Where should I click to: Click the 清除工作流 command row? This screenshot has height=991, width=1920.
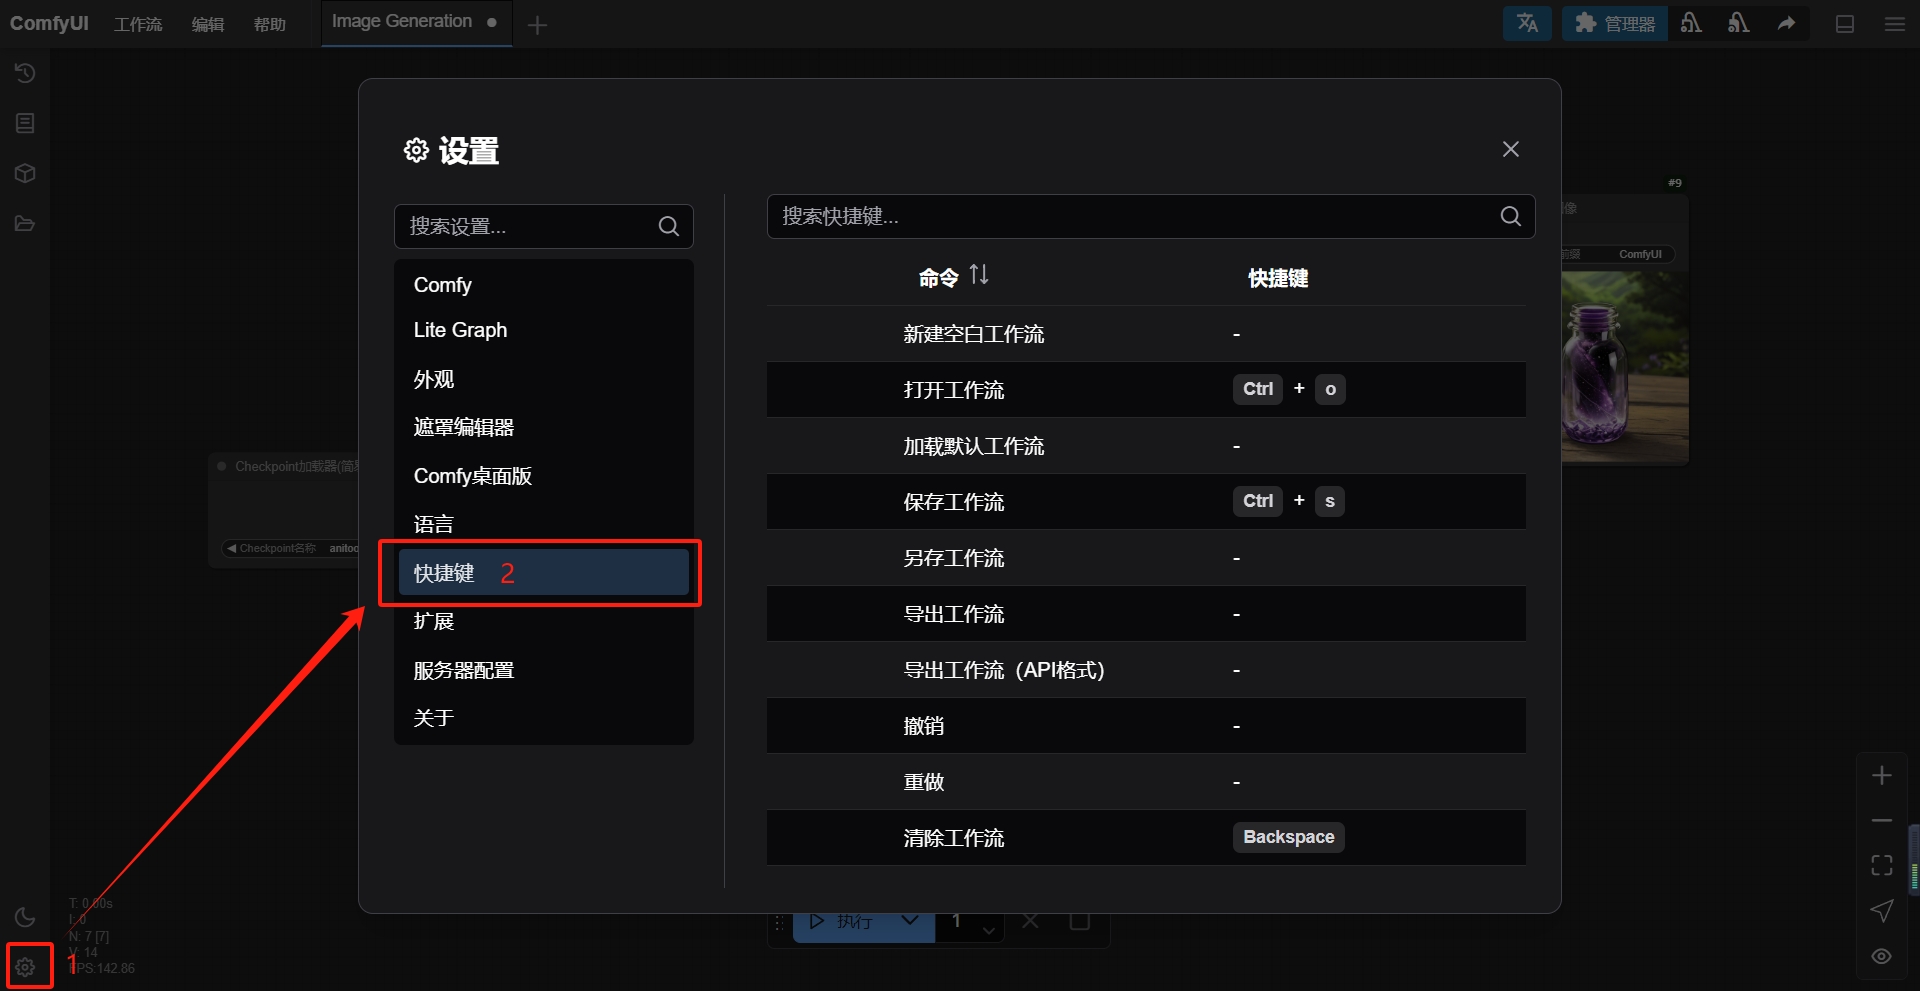coord(1146,838)
